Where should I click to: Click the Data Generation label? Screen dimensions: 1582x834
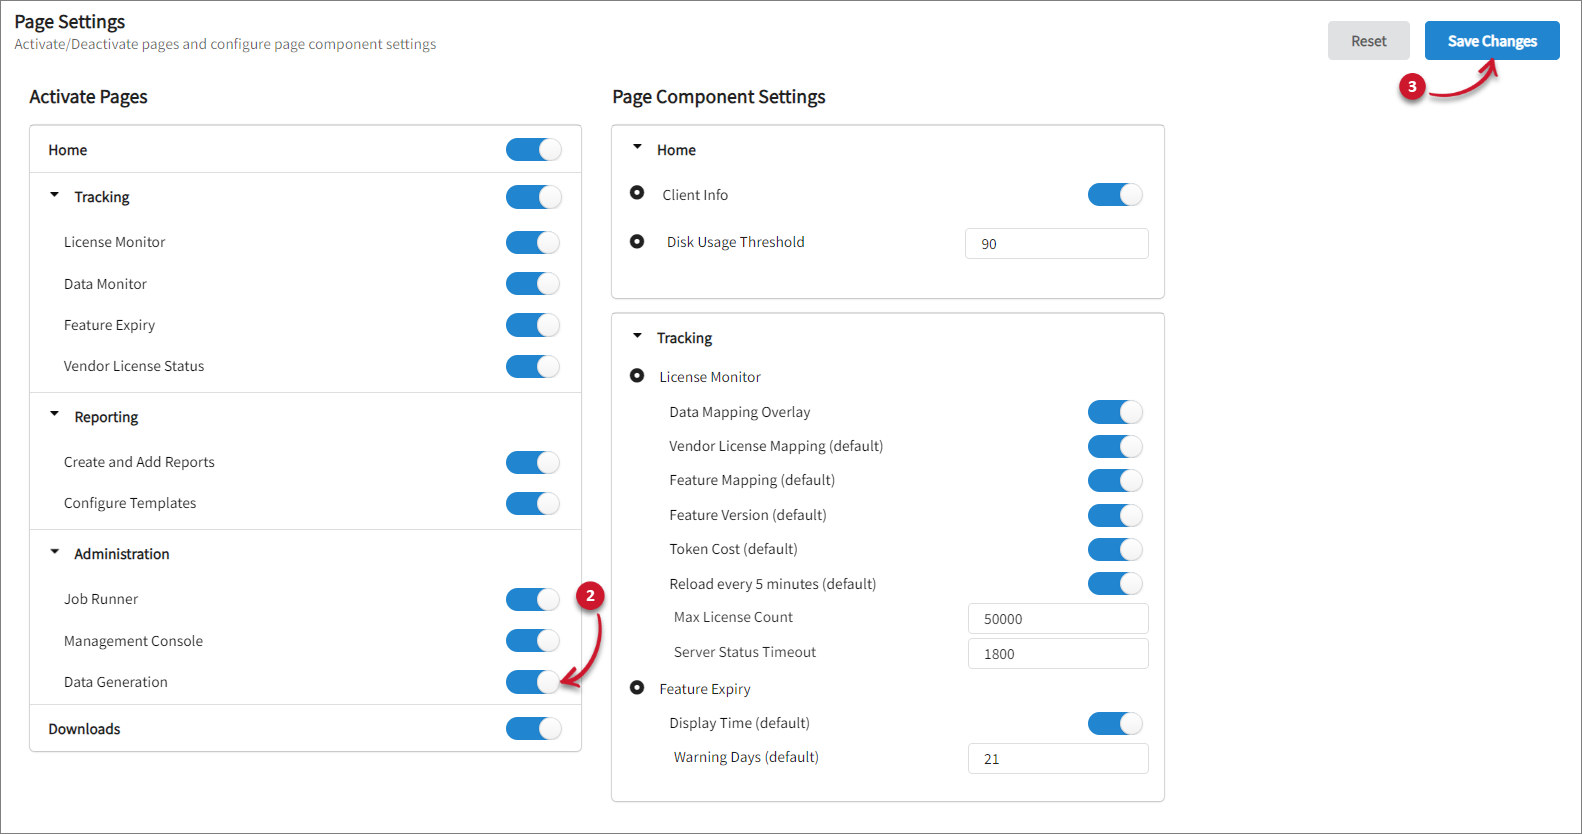(116, 682)
